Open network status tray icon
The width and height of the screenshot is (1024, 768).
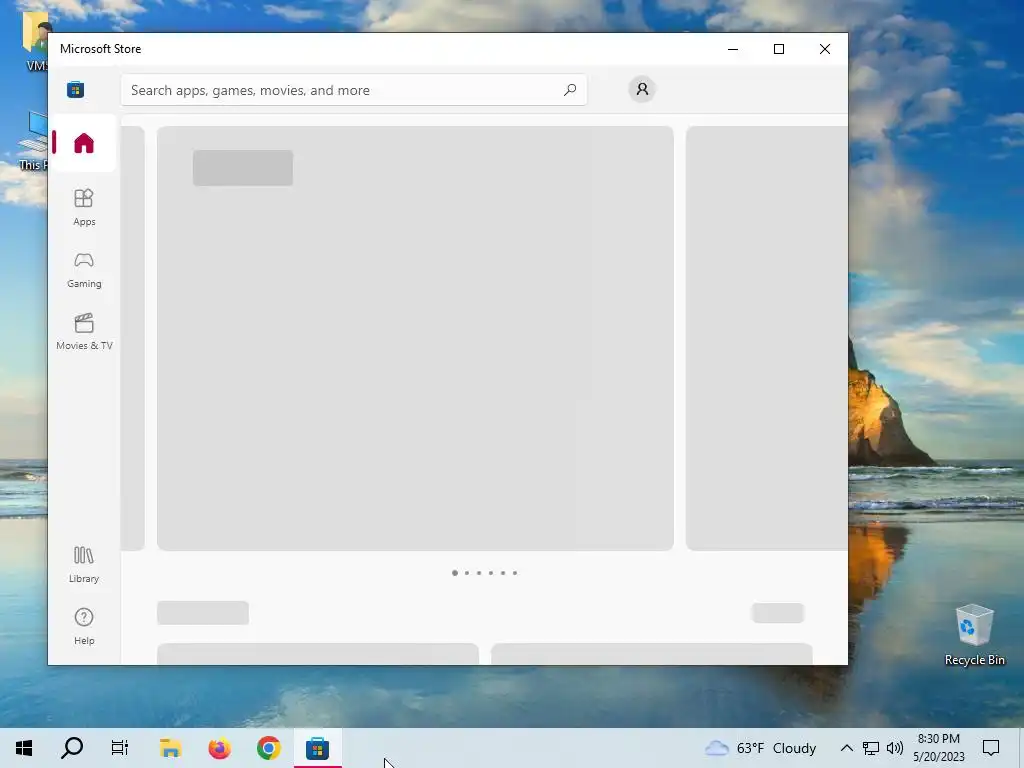tap(871, 748)
